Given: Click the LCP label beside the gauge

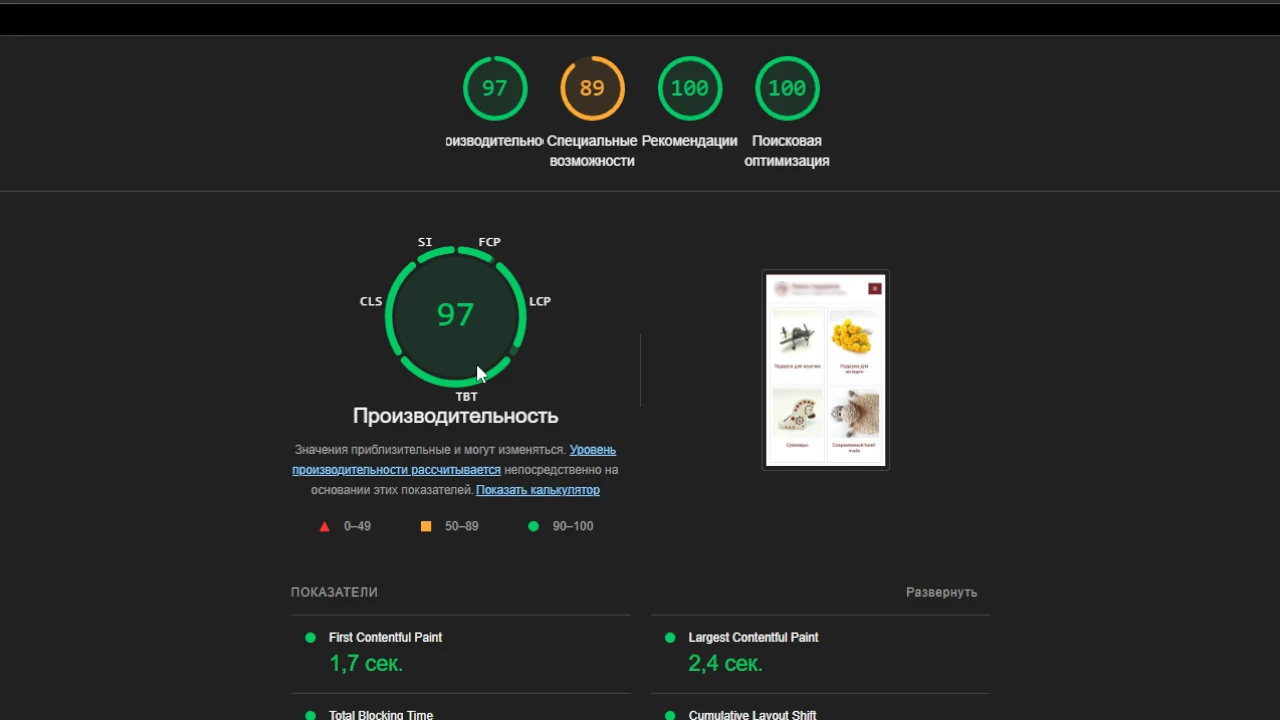Looking at the screenshot, I should click(540, 301).
